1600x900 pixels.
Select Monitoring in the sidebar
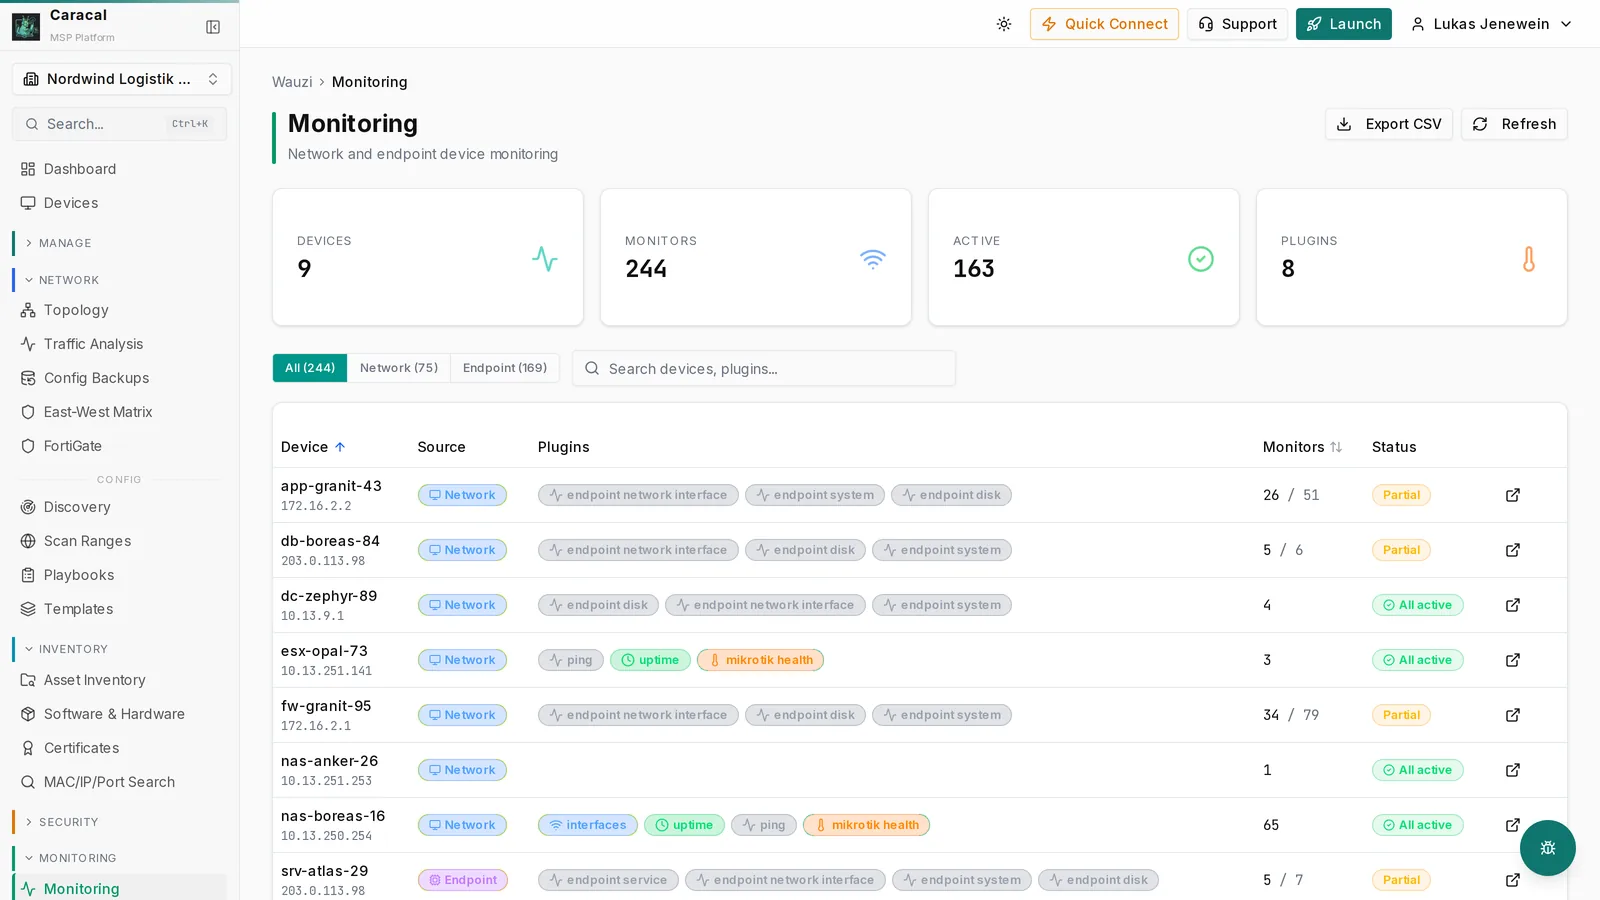pyautogui.click(x=119, y=888)
